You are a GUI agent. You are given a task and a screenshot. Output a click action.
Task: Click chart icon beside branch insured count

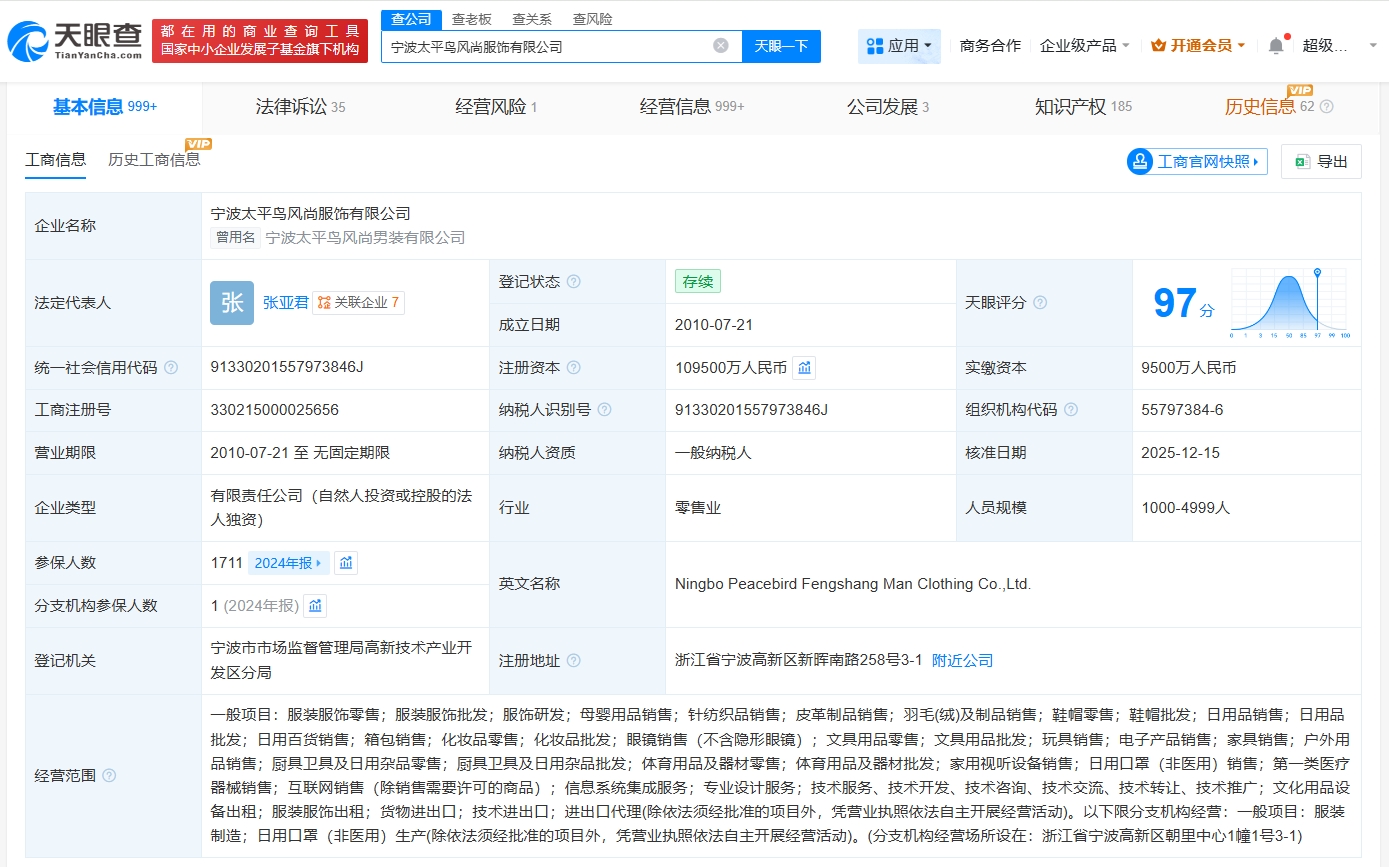pos(315,606)
